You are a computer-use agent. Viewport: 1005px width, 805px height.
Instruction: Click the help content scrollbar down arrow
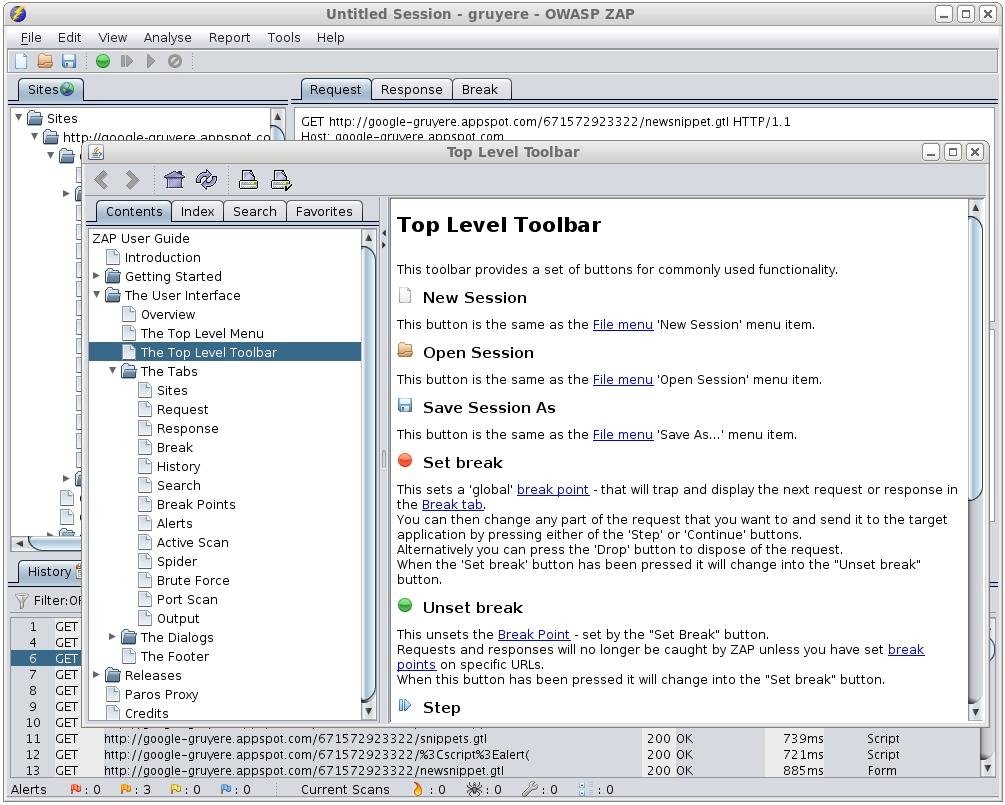975,711
